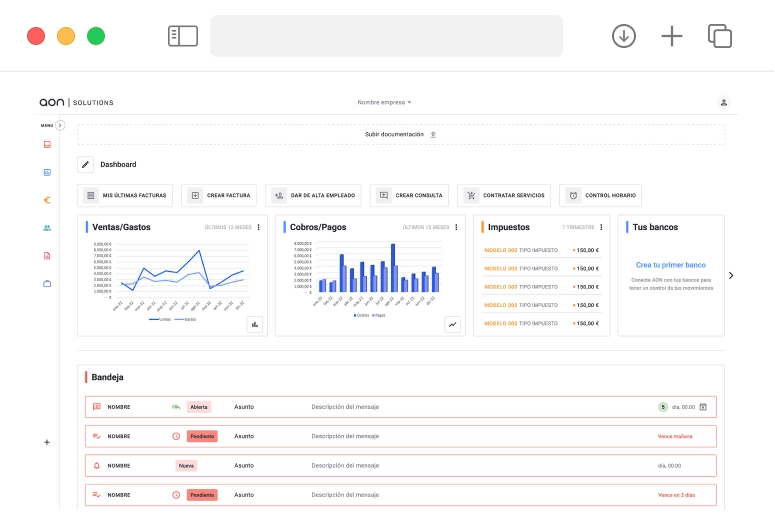The height and width of the screenshot is (528, 775).
Task: Switch Cobros/Pagos to line chart view icon
Action: tap(452, 324)
